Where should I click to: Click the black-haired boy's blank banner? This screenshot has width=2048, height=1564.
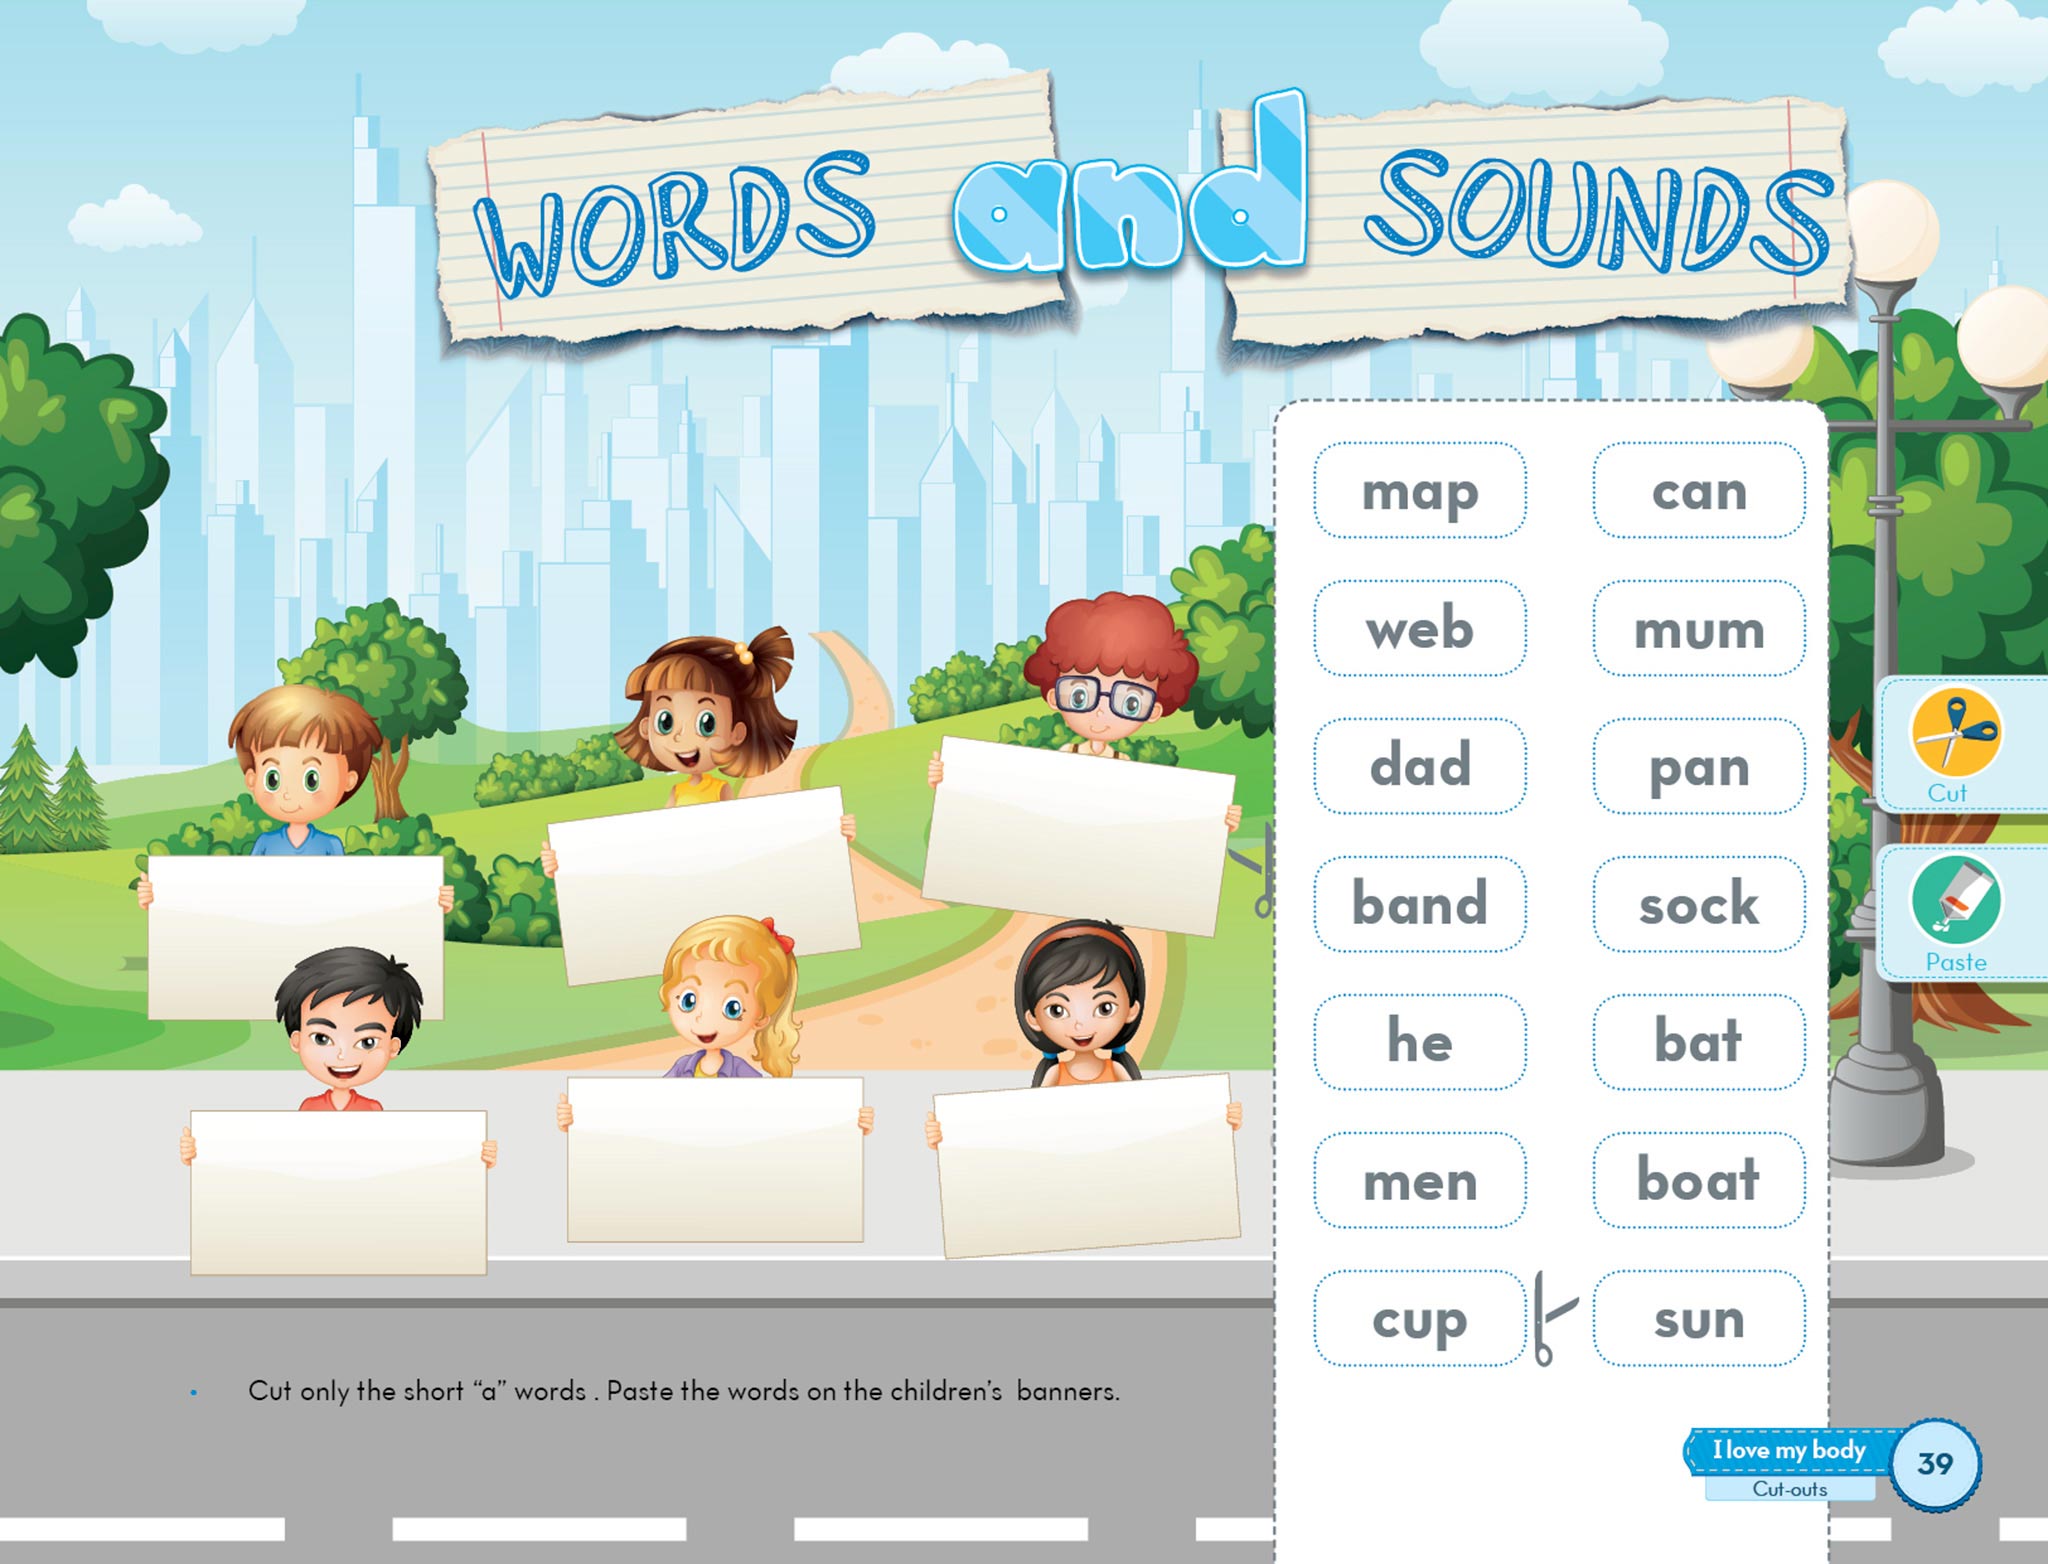coord(338,1192)
